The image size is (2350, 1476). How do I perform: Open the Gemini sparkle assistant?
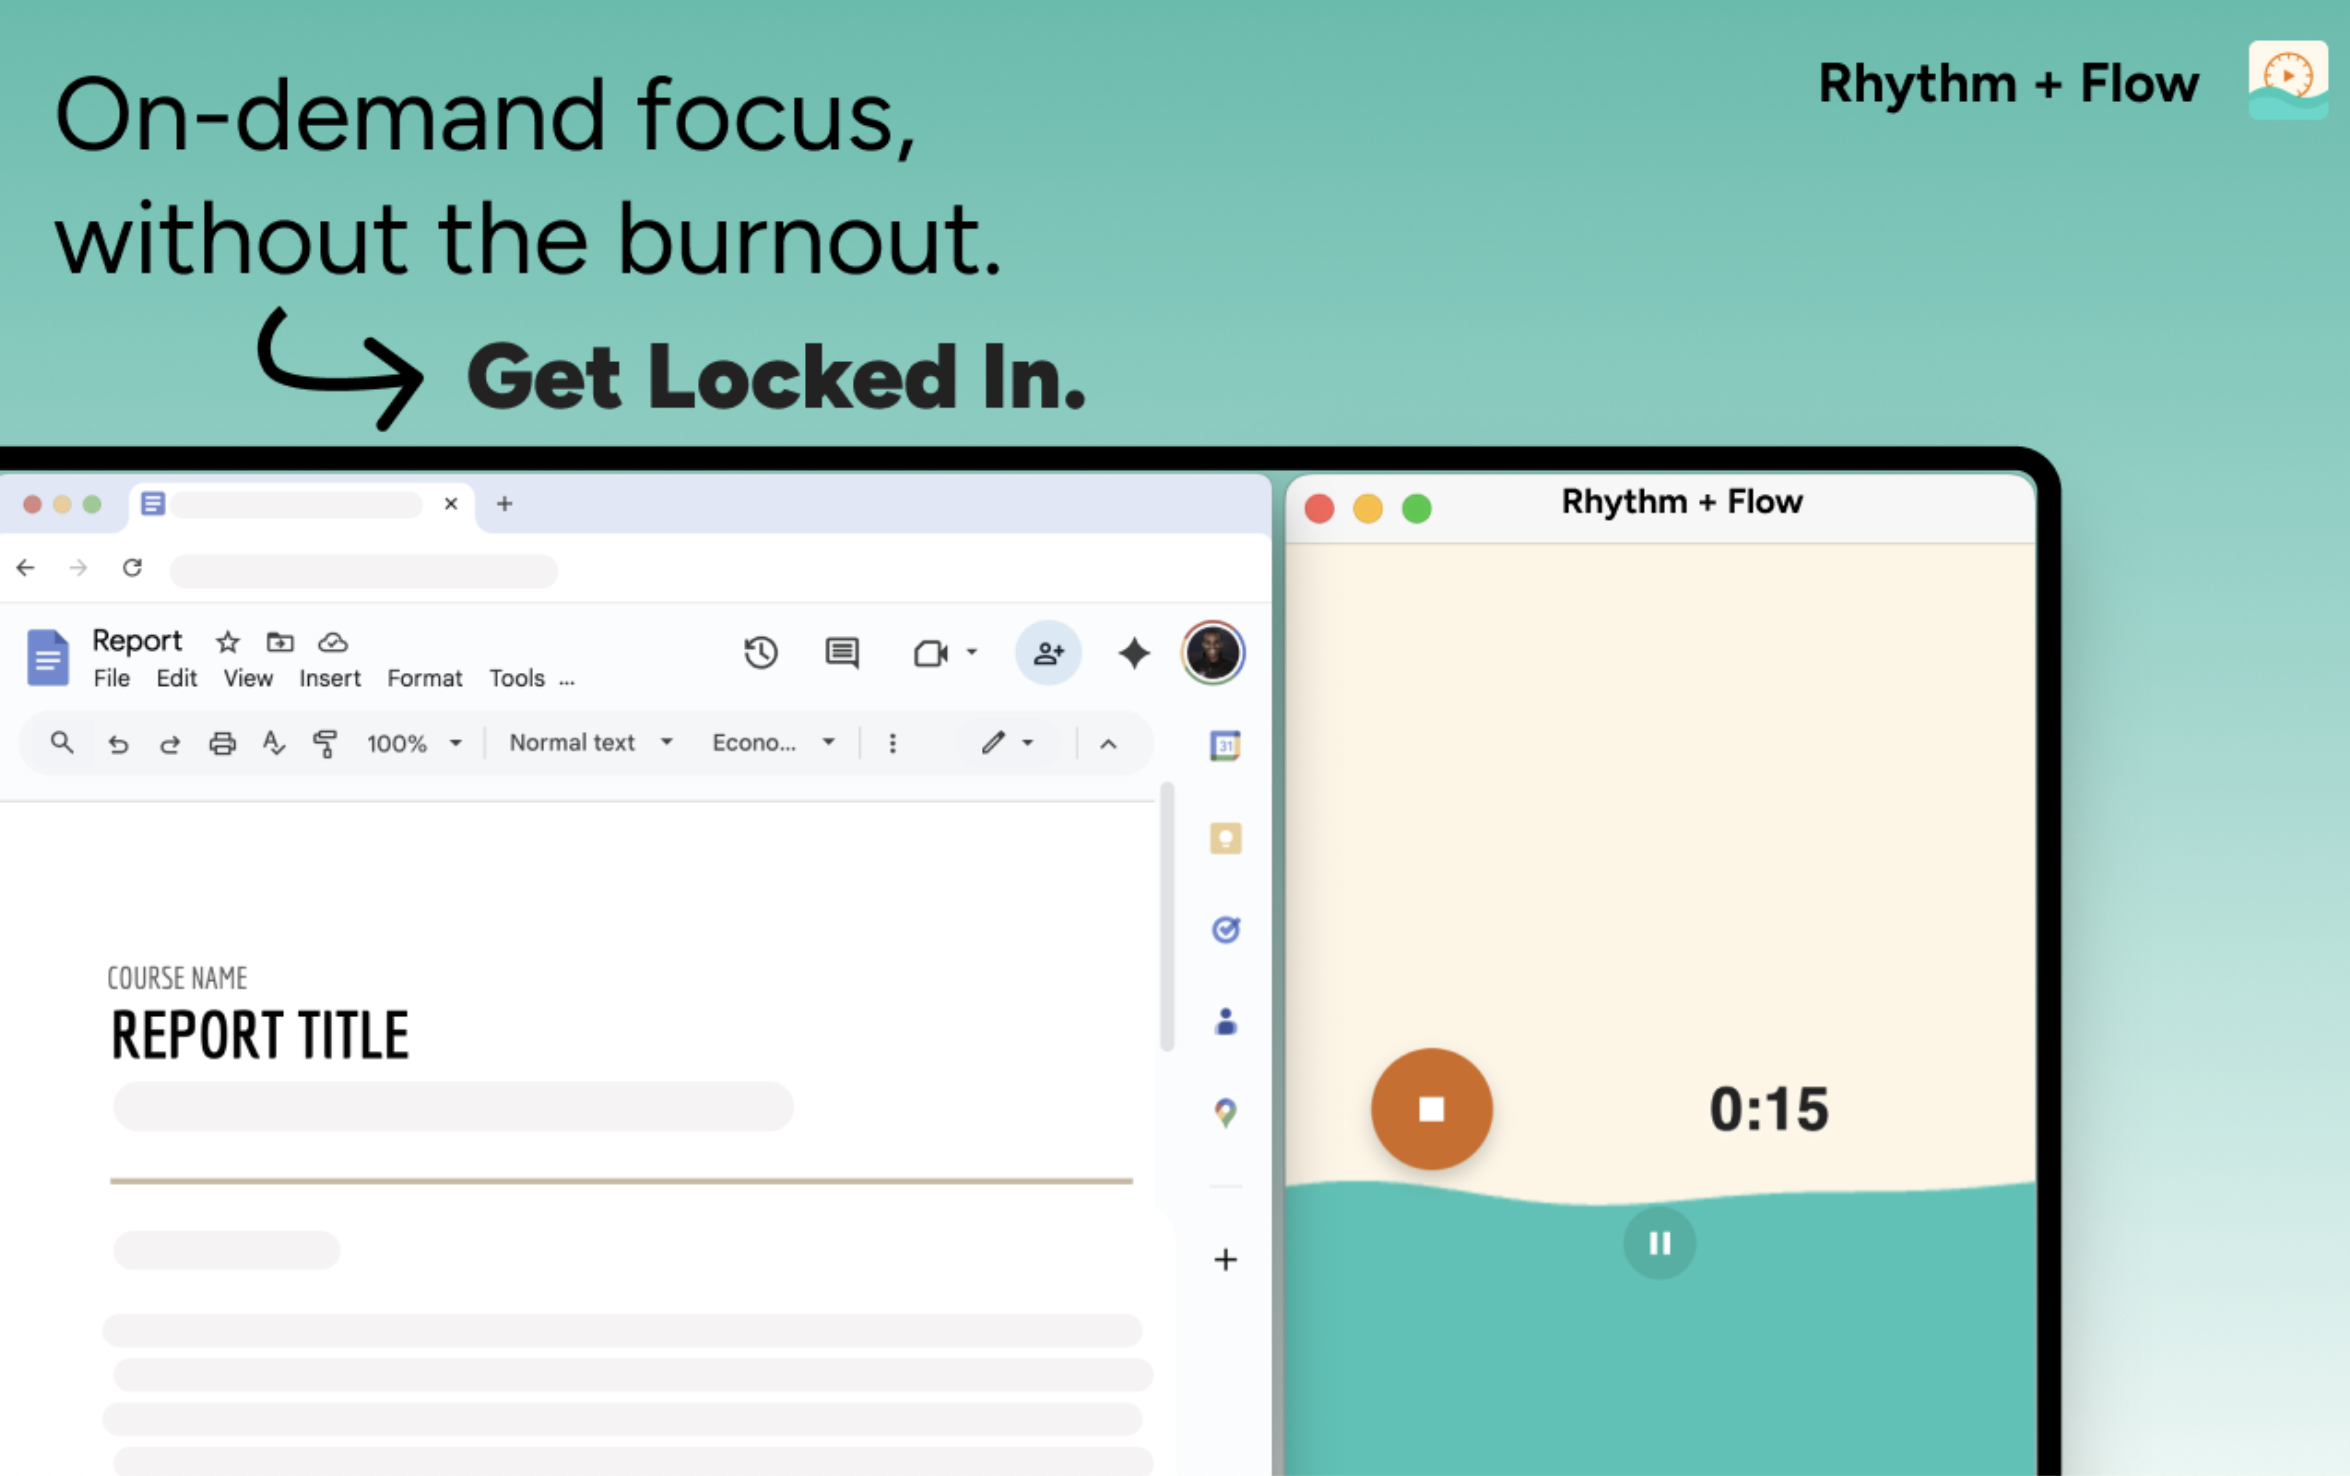tap(1134, 653)
